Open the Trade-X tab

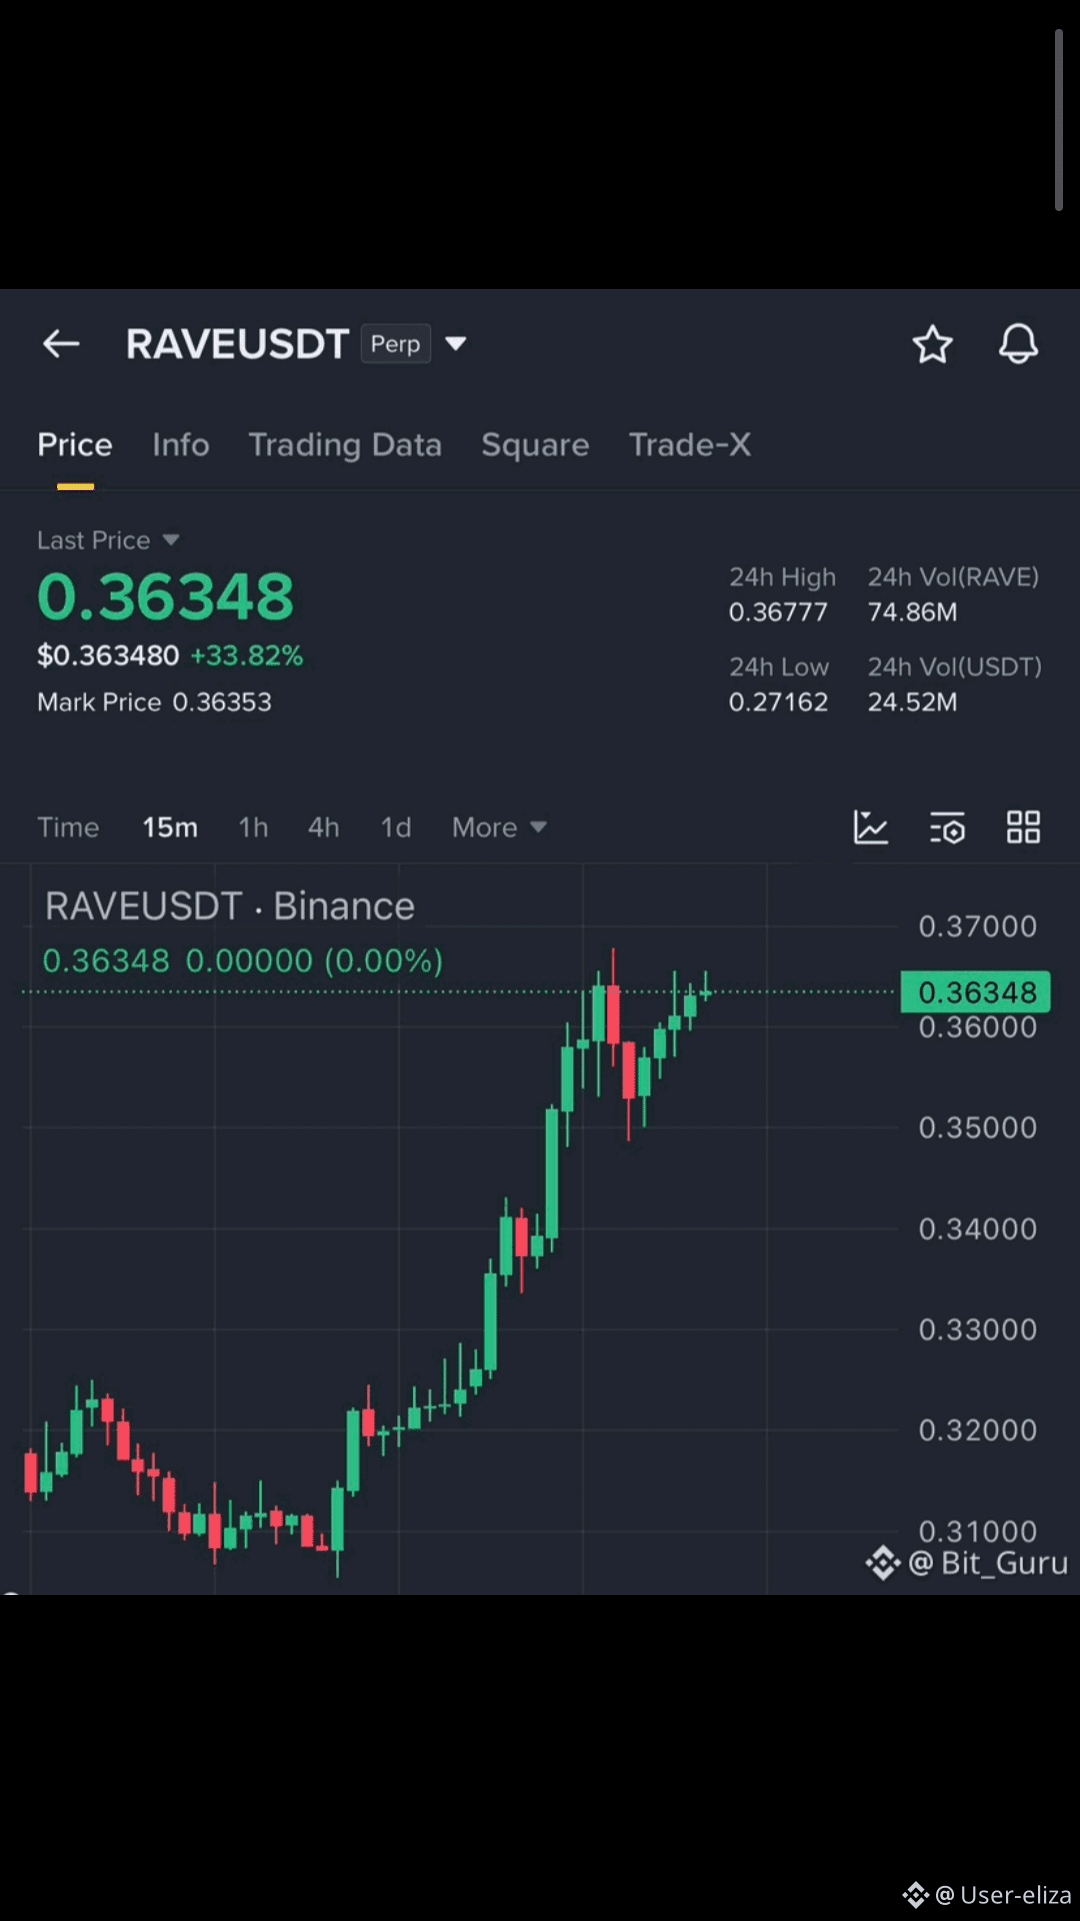690,445
